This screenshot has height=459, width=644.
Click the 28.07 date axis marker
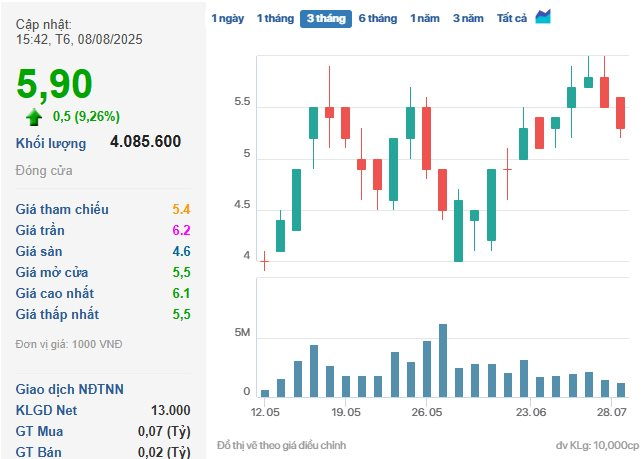click(610, 412)
